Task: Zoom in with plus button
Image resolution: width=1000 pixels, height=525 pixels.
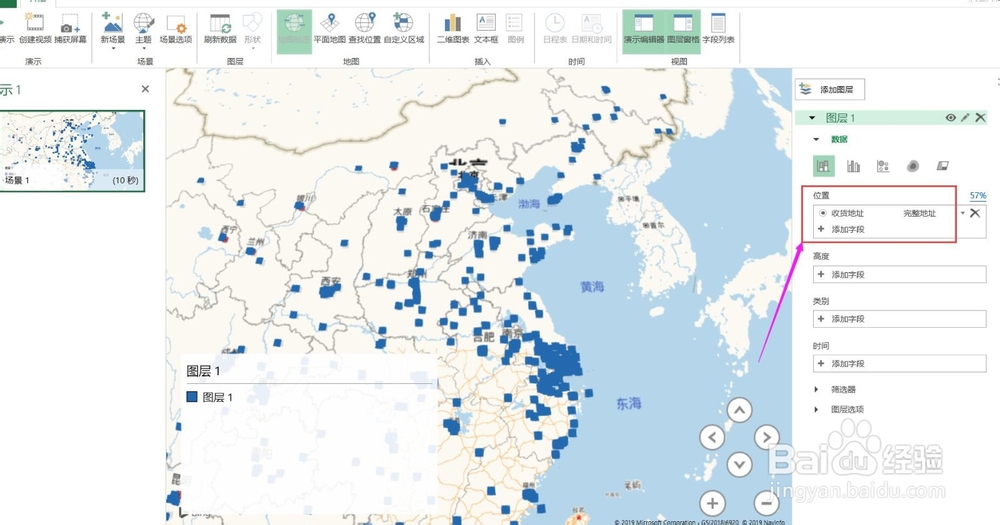Action: (x=712, y=503)
